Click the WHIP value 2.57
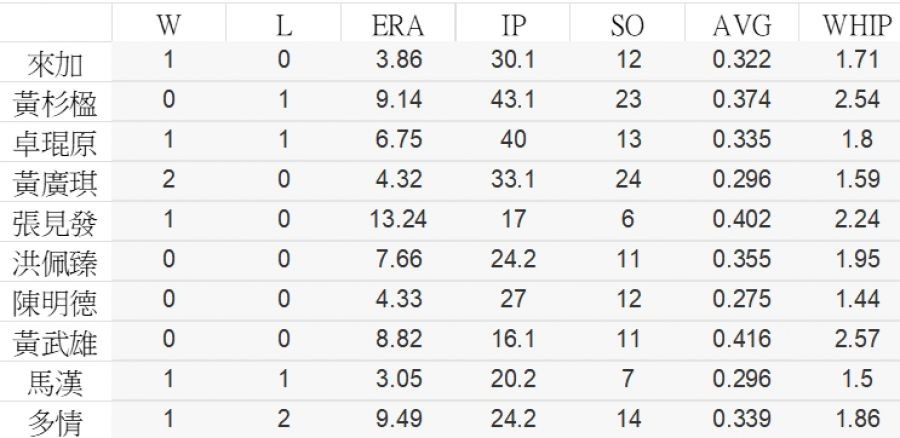 [x=858, y=340]
